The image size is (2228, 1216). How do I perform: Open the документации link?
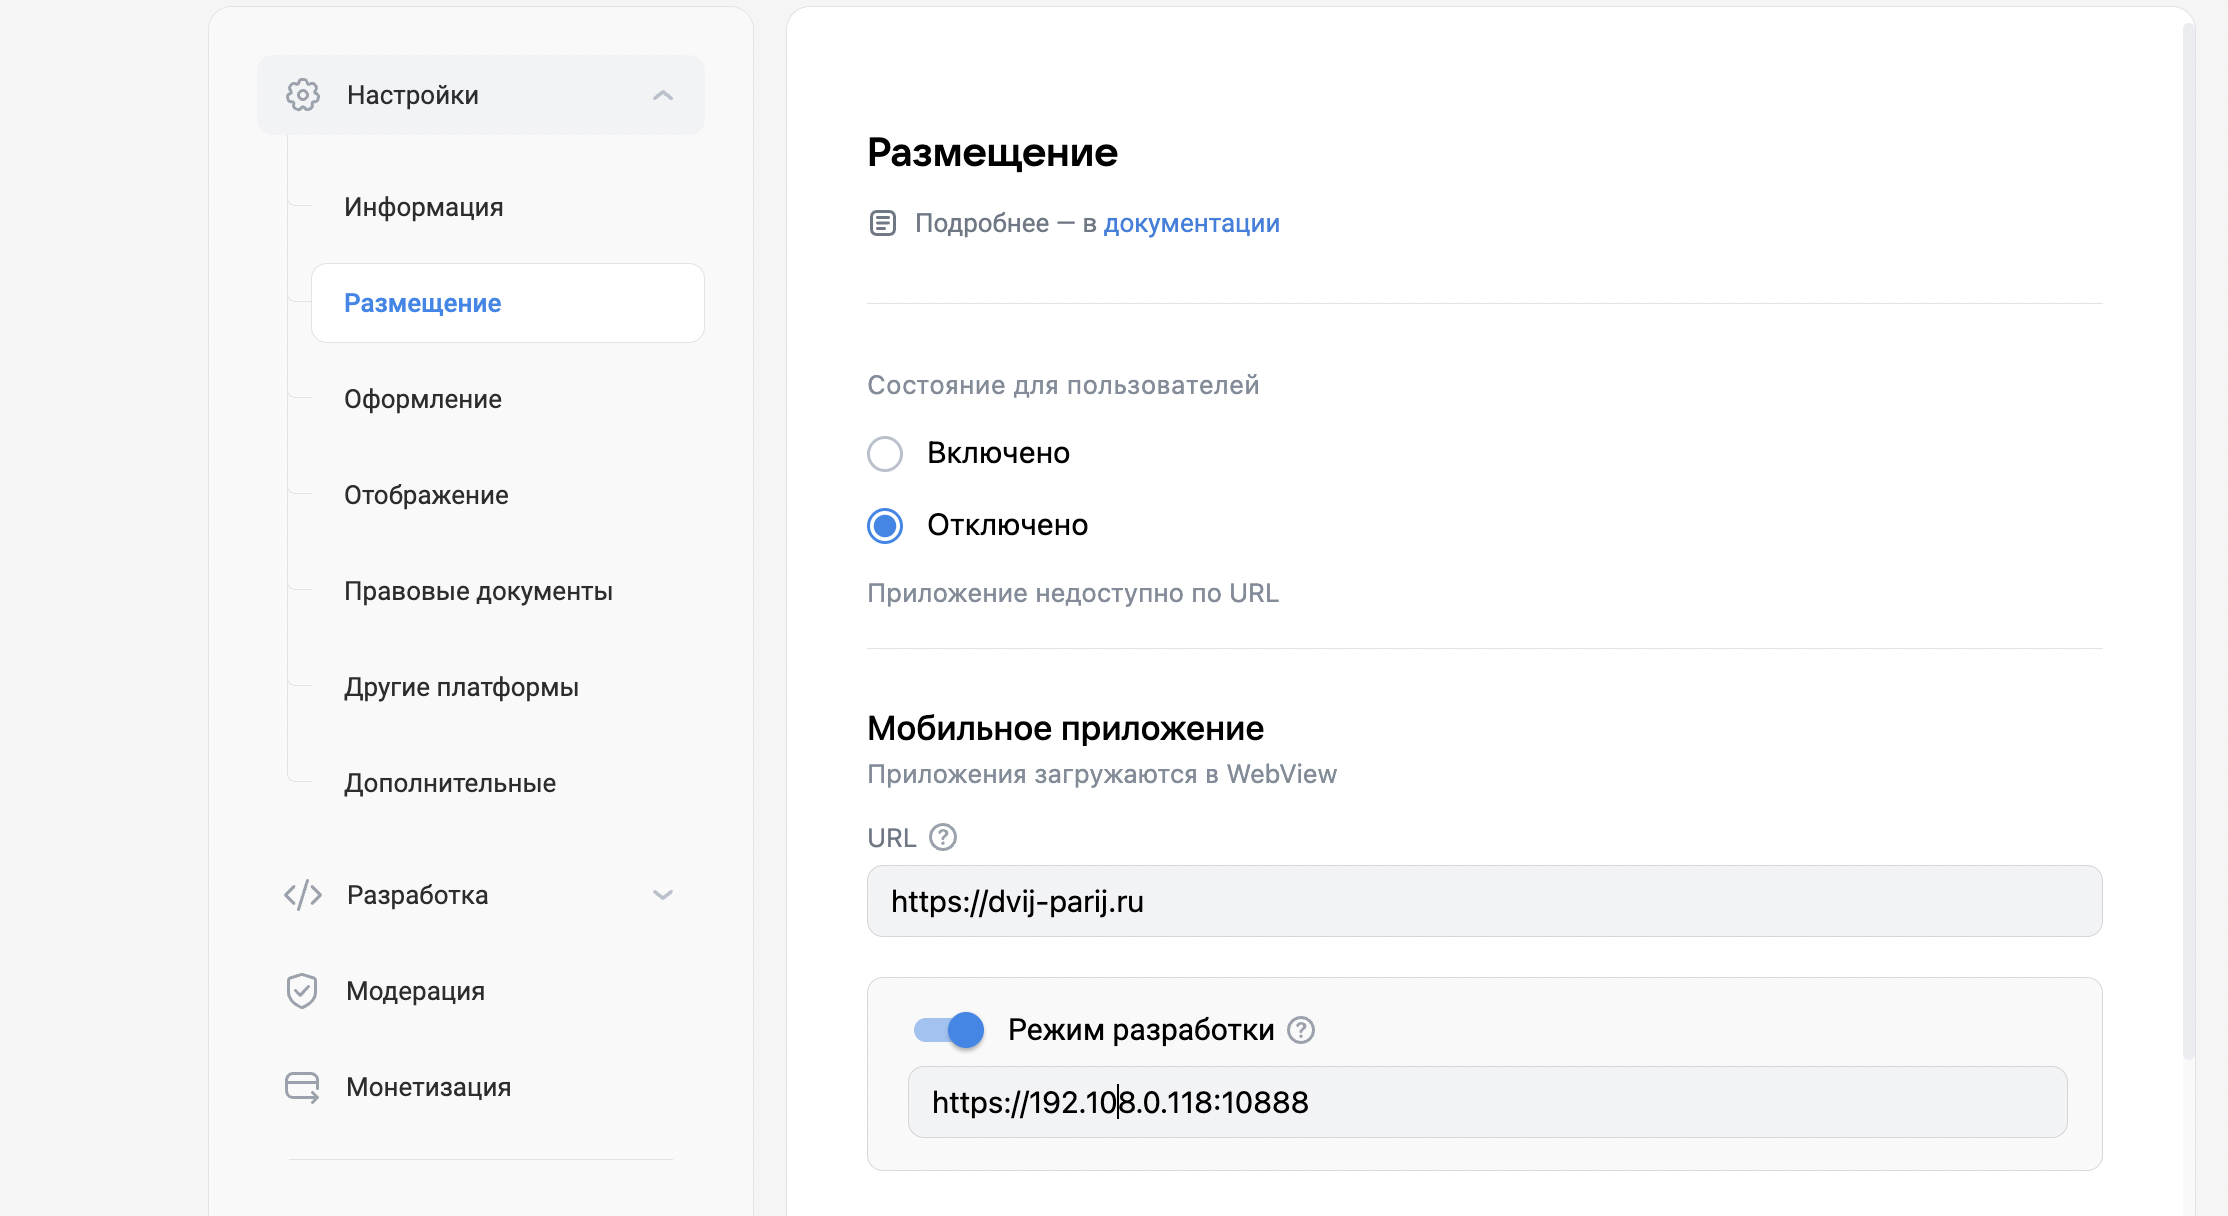[1190, 222]
